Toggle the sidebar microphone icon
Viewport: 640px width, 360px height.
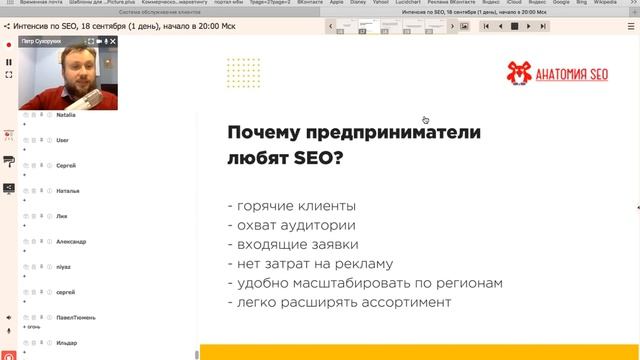coord(9,331)
